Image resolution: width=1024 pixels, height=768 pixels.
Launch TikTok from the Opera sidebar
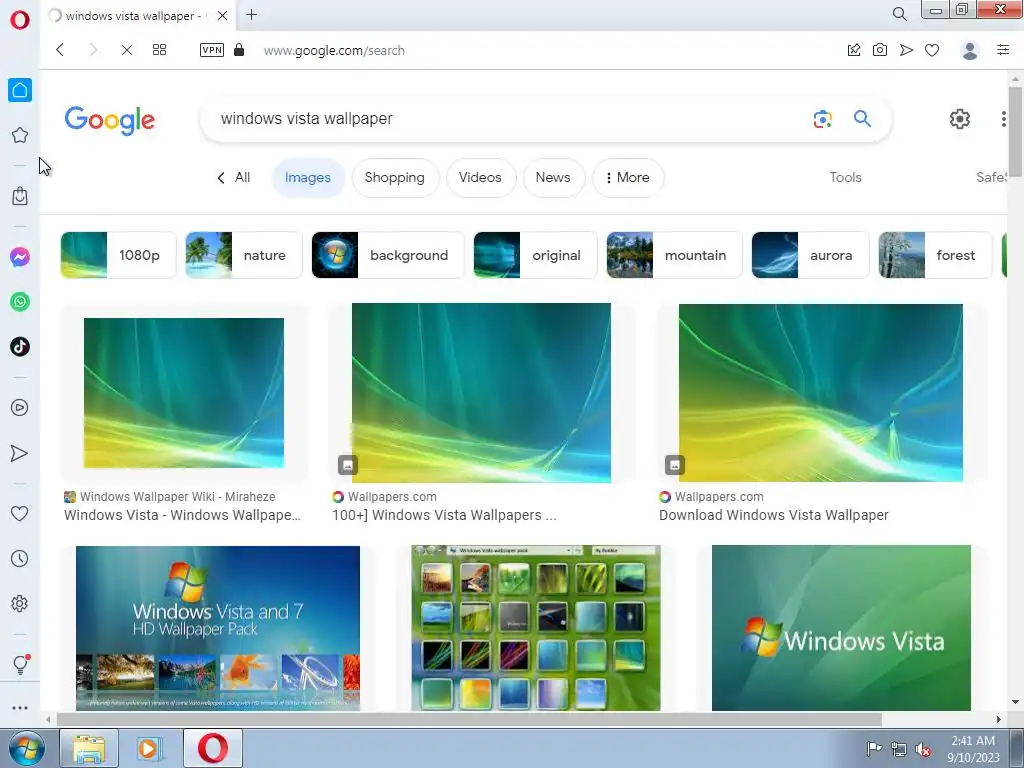pyautogui.click(x=20, y=347)
